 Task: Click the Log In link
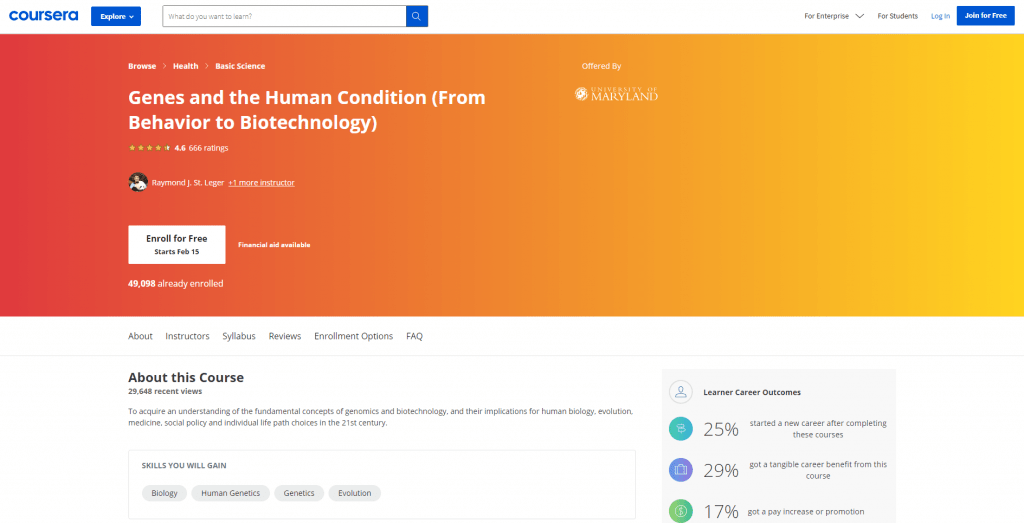click(940, 16)
